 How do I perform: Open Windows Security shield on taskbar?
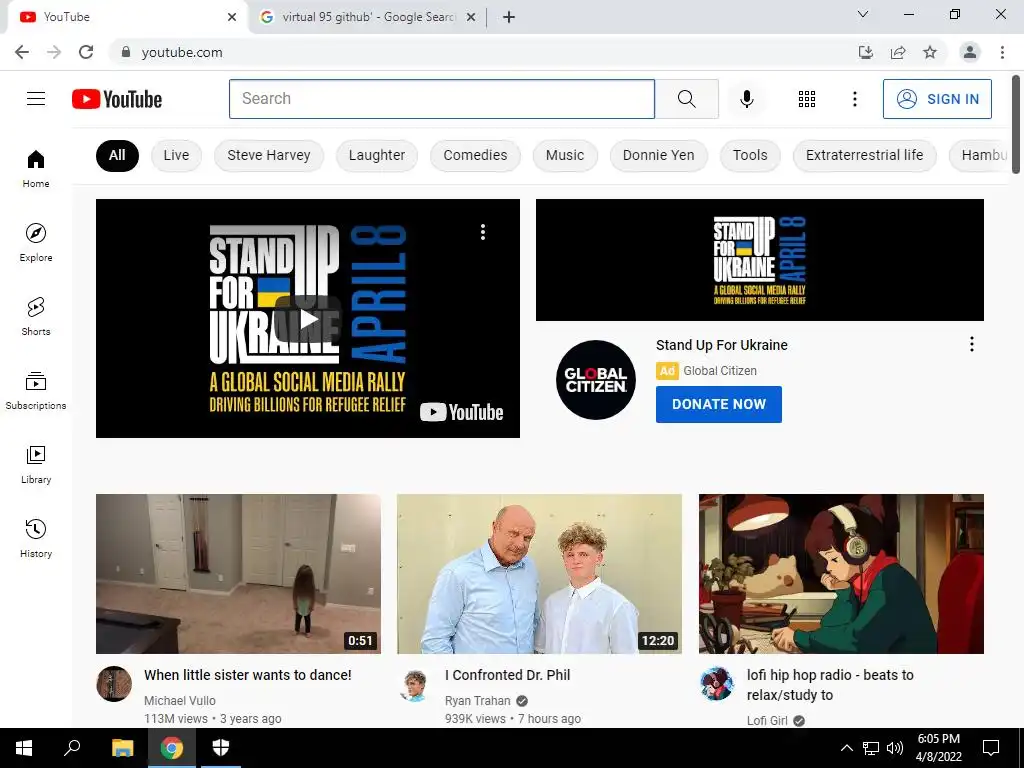pos(221,748)
